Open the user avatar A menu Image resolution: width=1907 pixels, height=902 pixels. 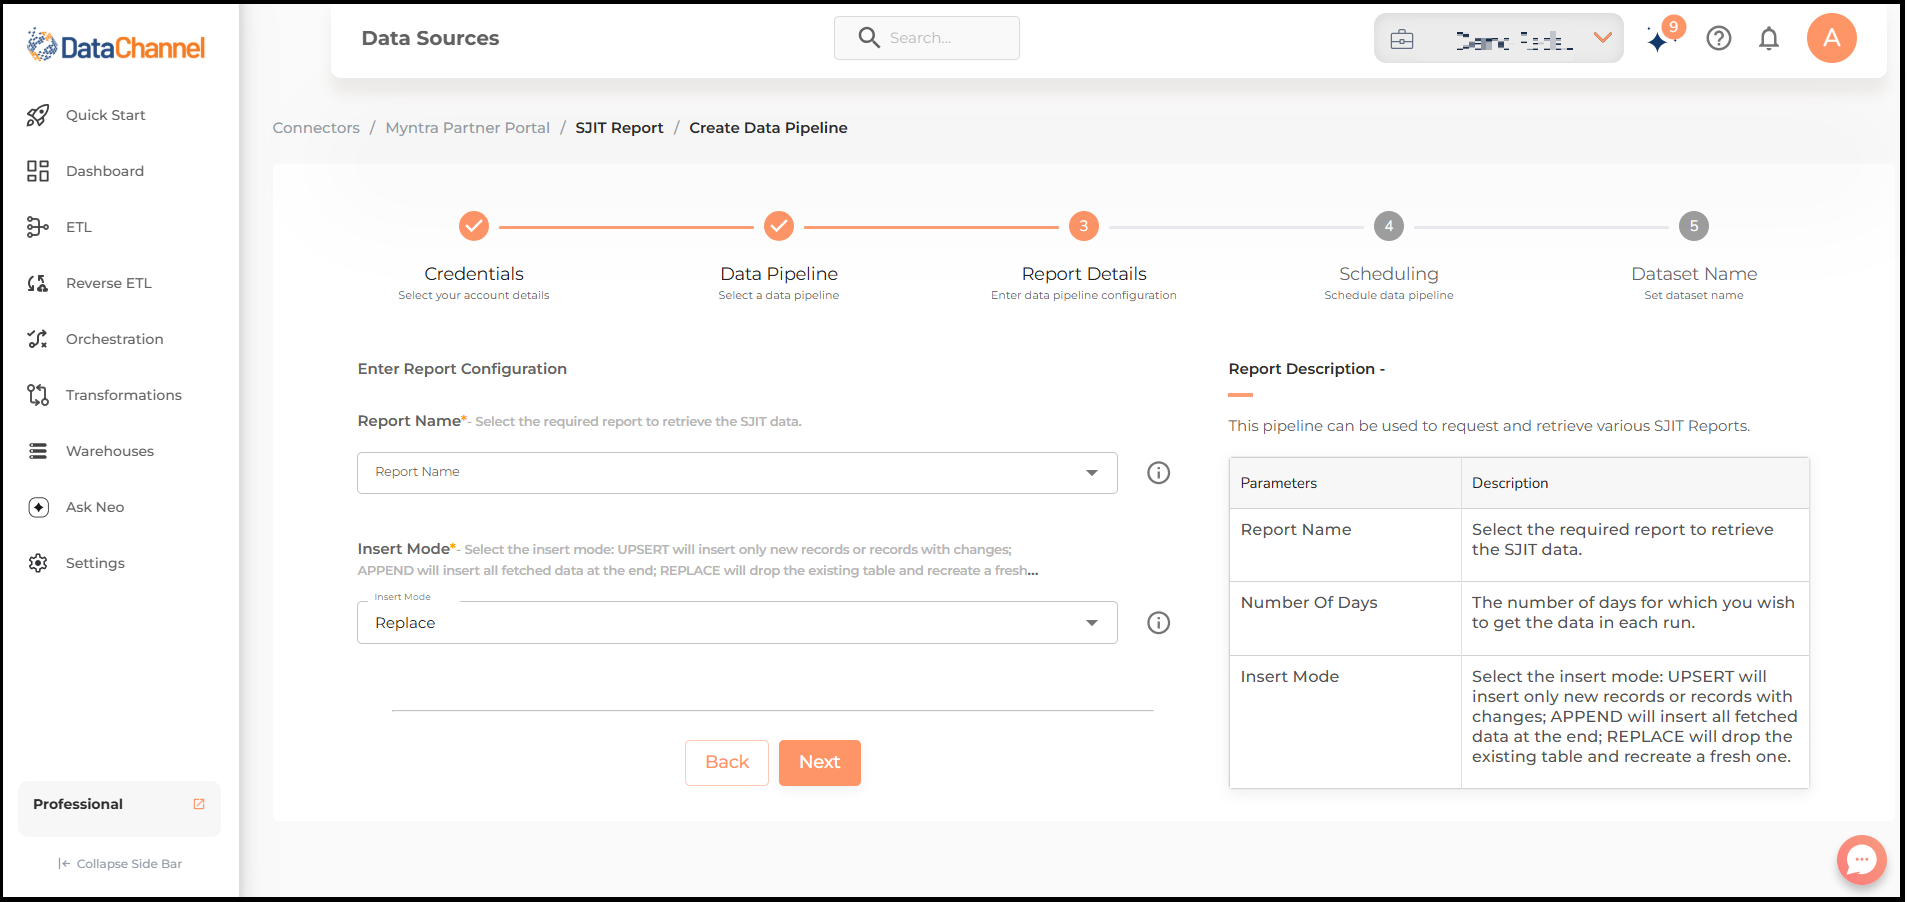click(1832, 38)
